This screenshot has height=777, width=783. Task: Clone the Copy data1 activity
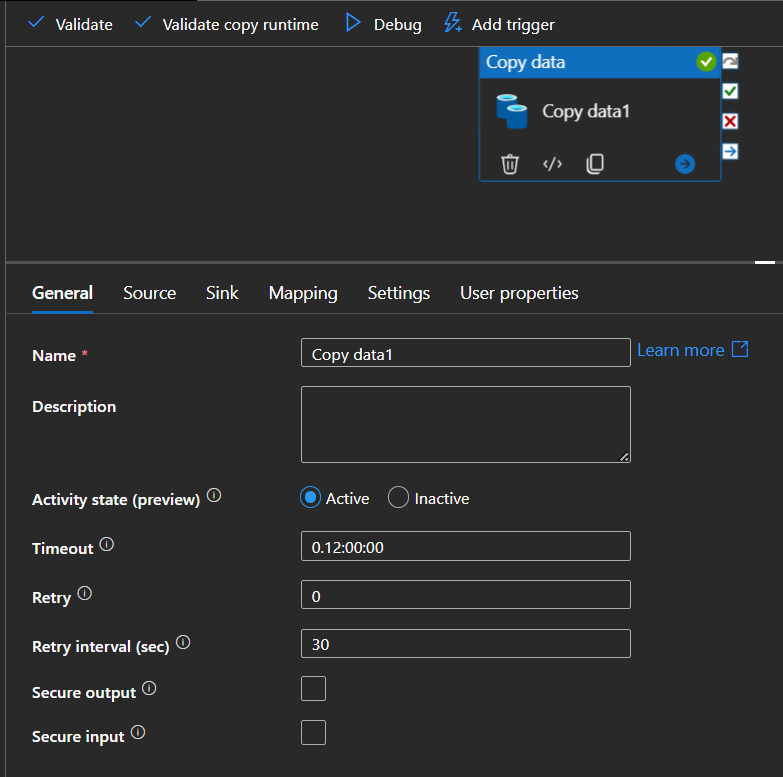[595, 164]
